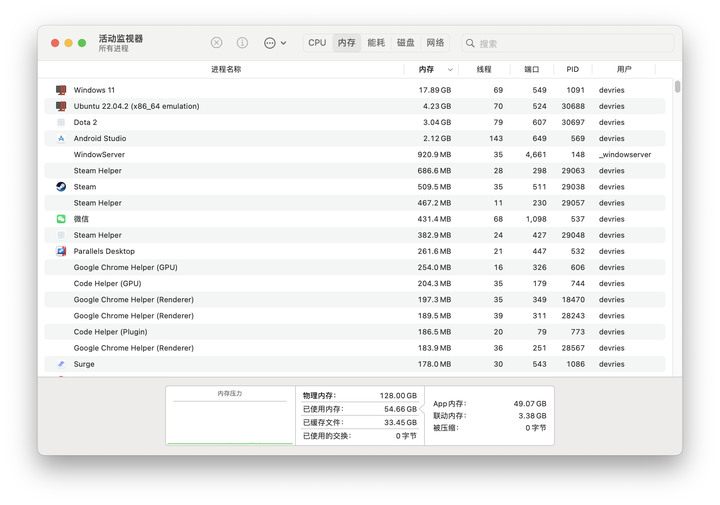720x505 pixels.
Task: Open the 网络 tab
Action: 435,43
